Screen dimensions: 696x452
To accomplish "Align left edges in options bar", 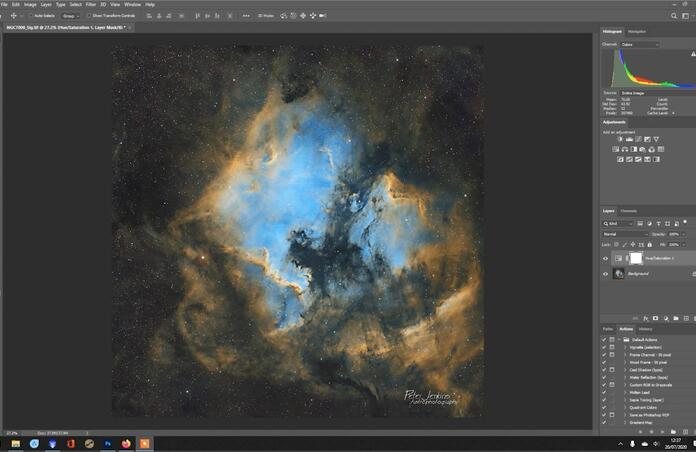I will coord(149,16).
